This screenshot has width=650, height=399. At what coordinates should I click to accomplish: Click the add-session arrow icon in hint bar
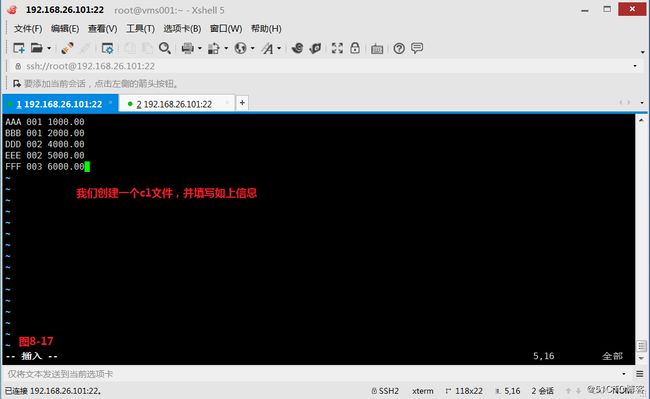click(x=17, y=84)
